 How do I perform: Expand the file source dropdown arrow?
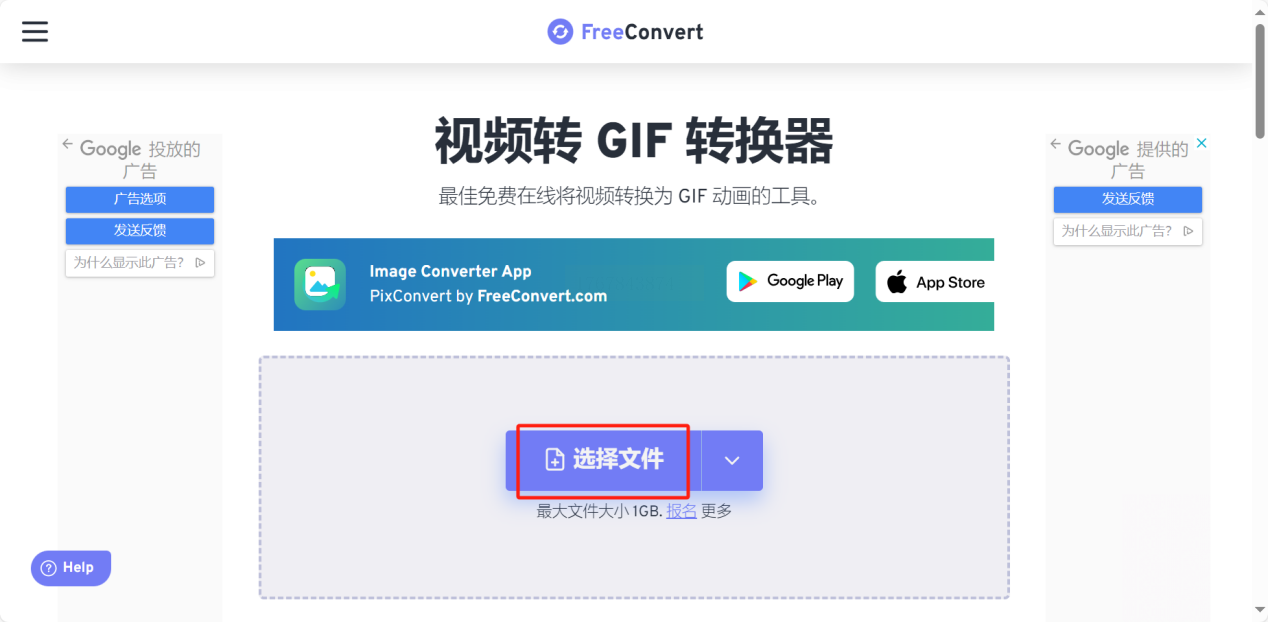732,460
